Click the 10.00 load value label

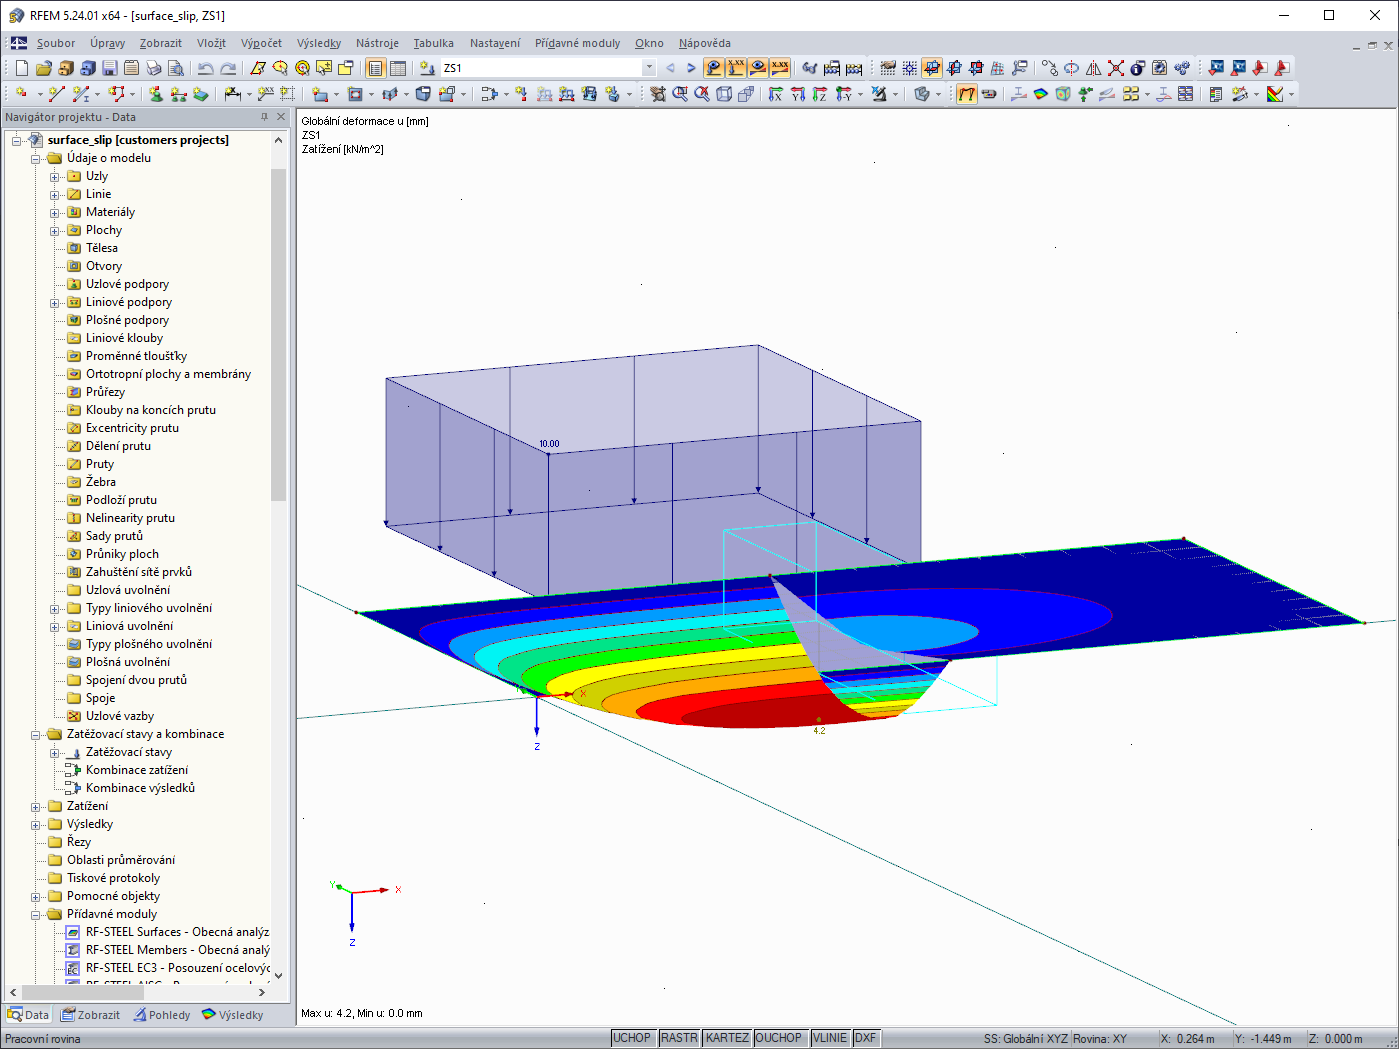click(549, 444)
